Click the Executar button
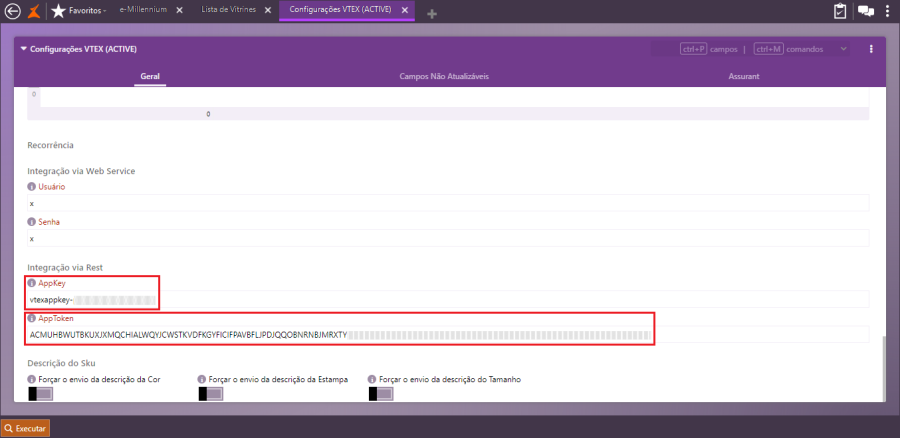This screenshot has height=438, width=900. click(25, 428)
